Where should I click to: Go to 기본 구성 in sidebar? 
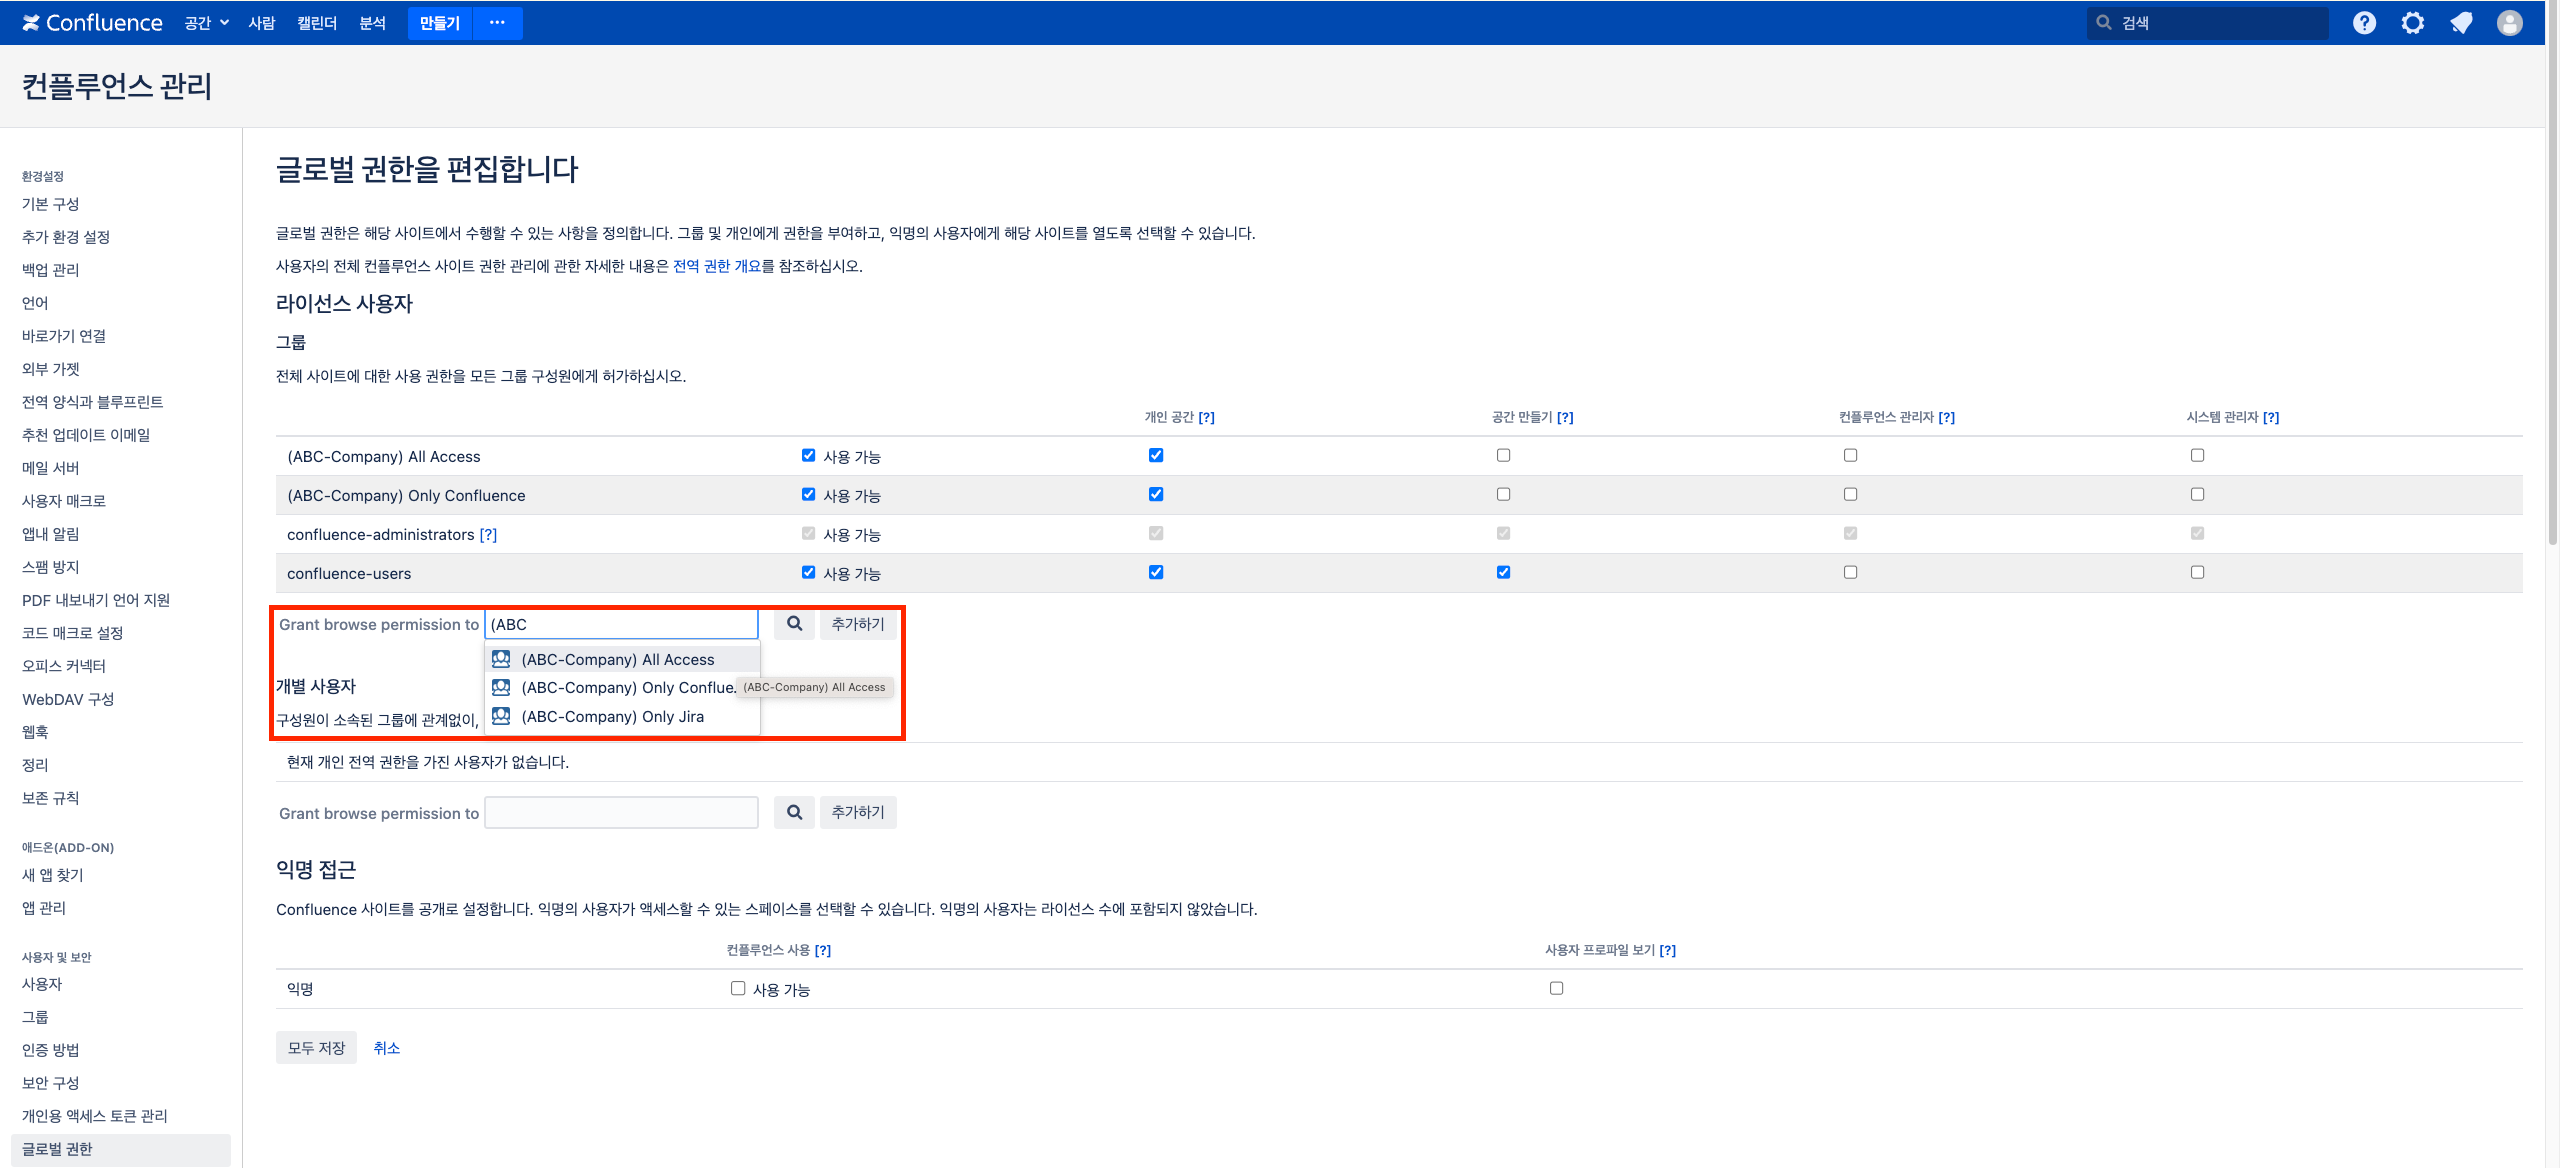(x=51, y=204)
